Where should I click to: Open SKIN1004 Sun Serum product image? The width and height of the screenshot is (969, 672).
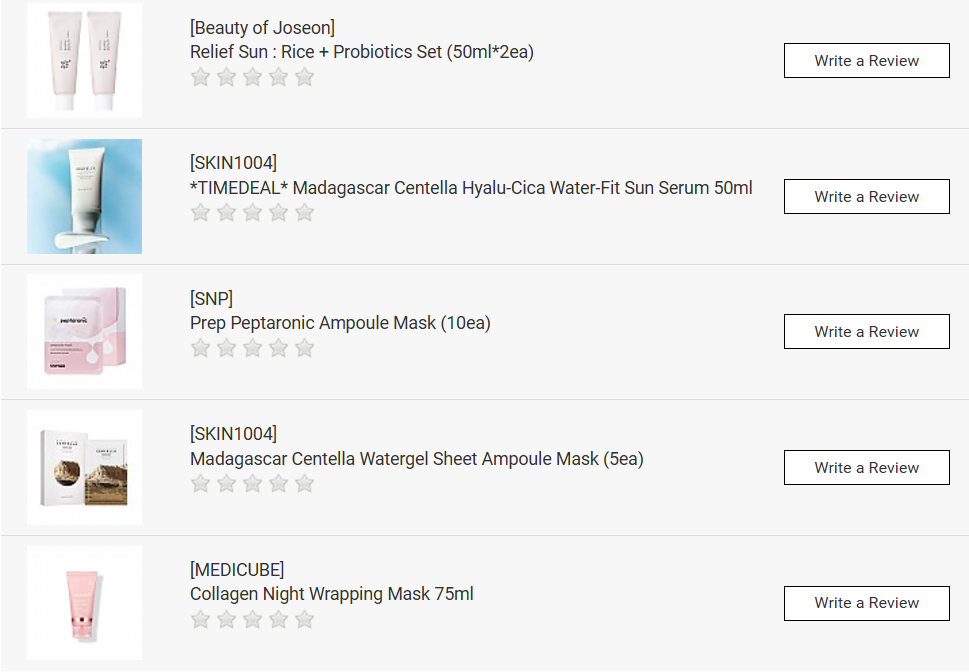click(x=85, y=197)
